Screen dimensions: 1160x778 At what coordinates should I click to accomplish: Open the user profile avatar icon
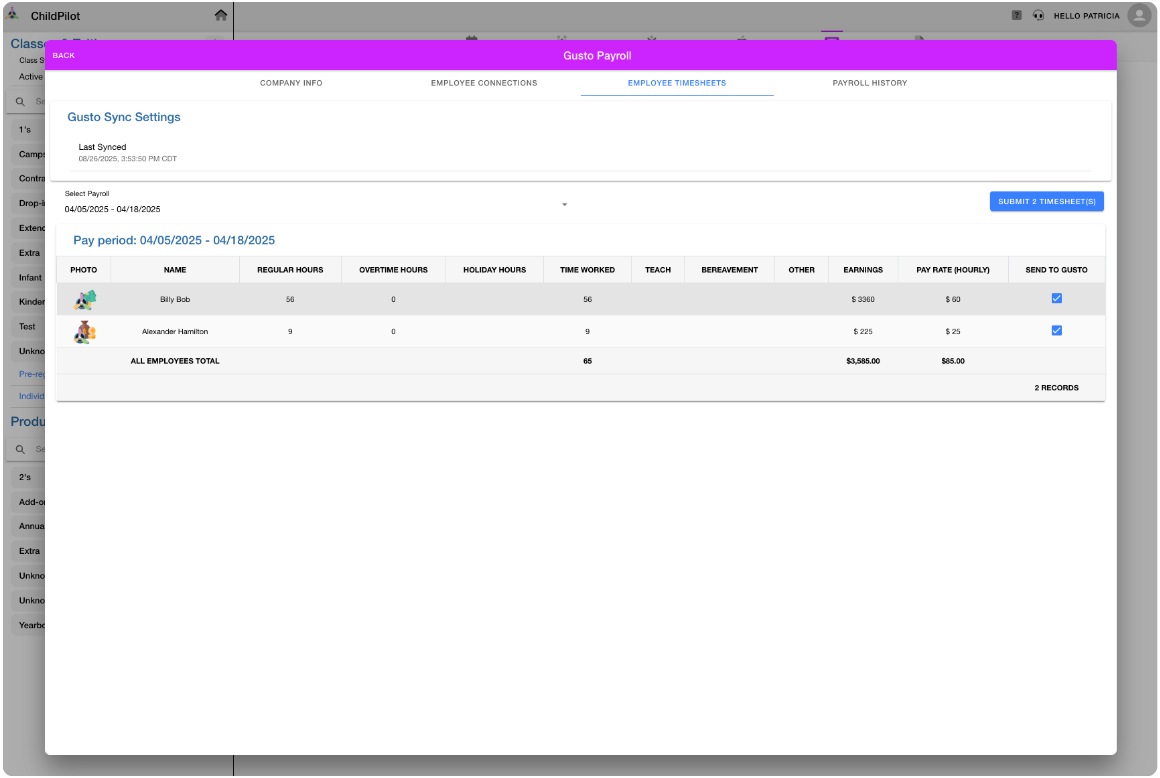[x=1139, y=15]
